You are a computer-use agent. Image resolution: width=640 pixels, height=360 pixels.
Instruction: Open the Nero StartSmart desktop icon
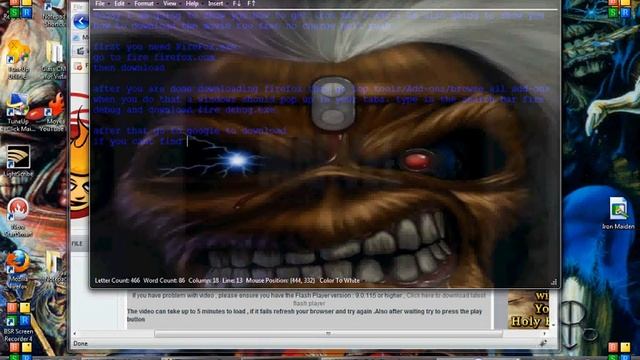point(18,217)
